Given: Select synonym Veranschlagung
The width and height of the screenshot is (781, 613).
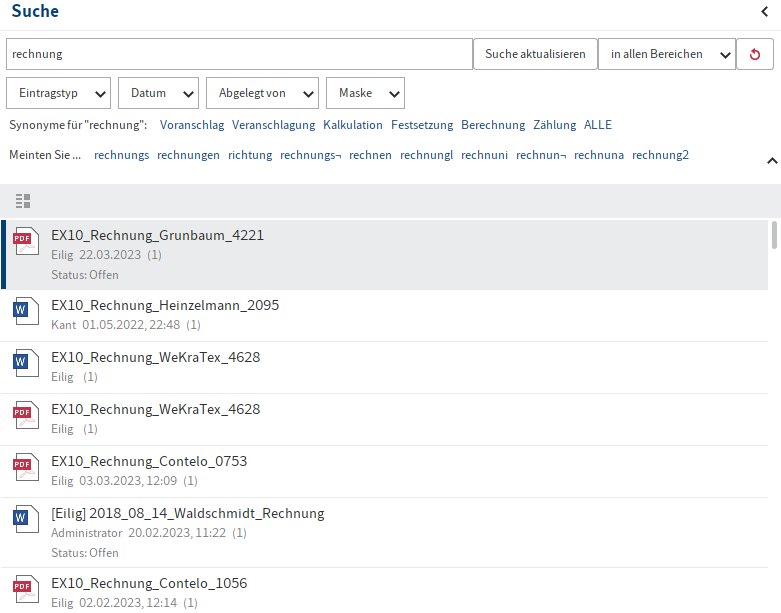Looking at the screenshot, I should click(x=273, y=125).
